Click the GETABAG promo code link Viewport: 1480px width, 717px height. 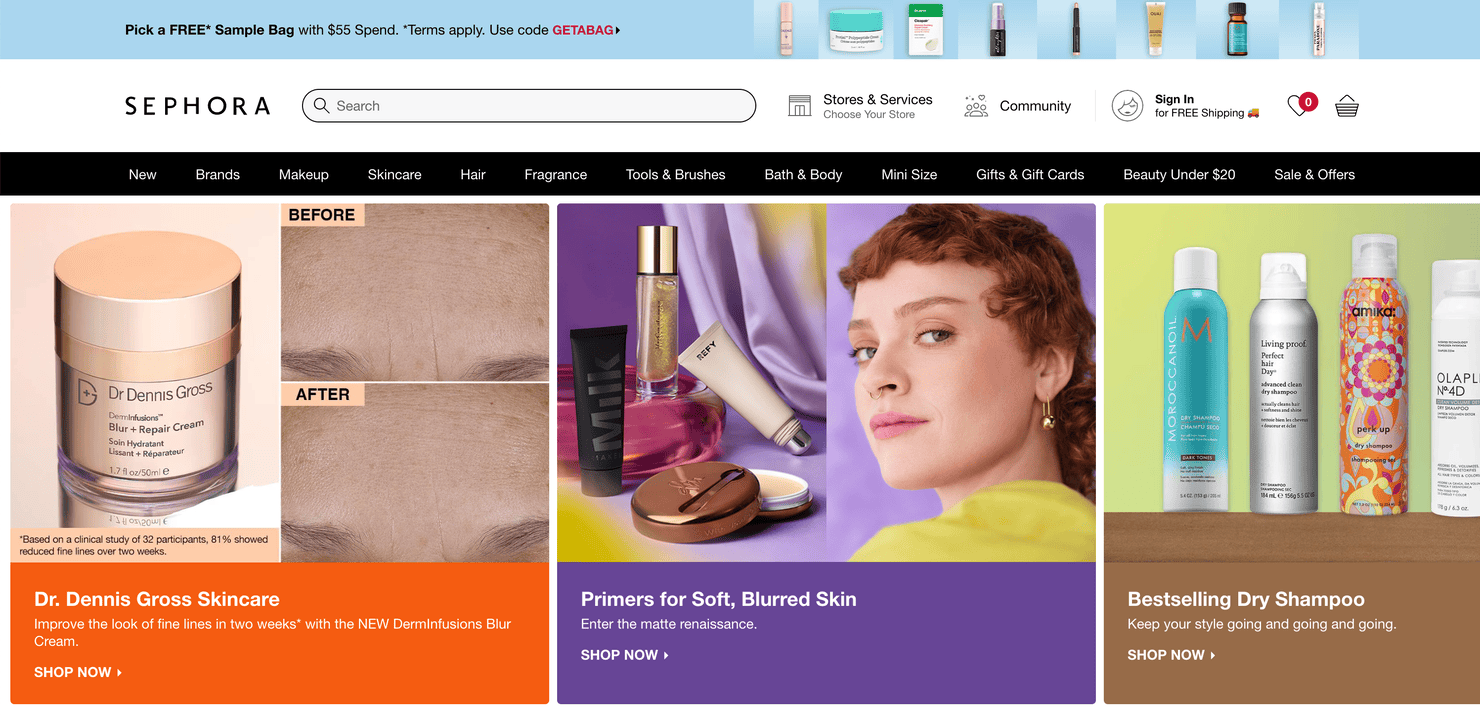[586, 30]
